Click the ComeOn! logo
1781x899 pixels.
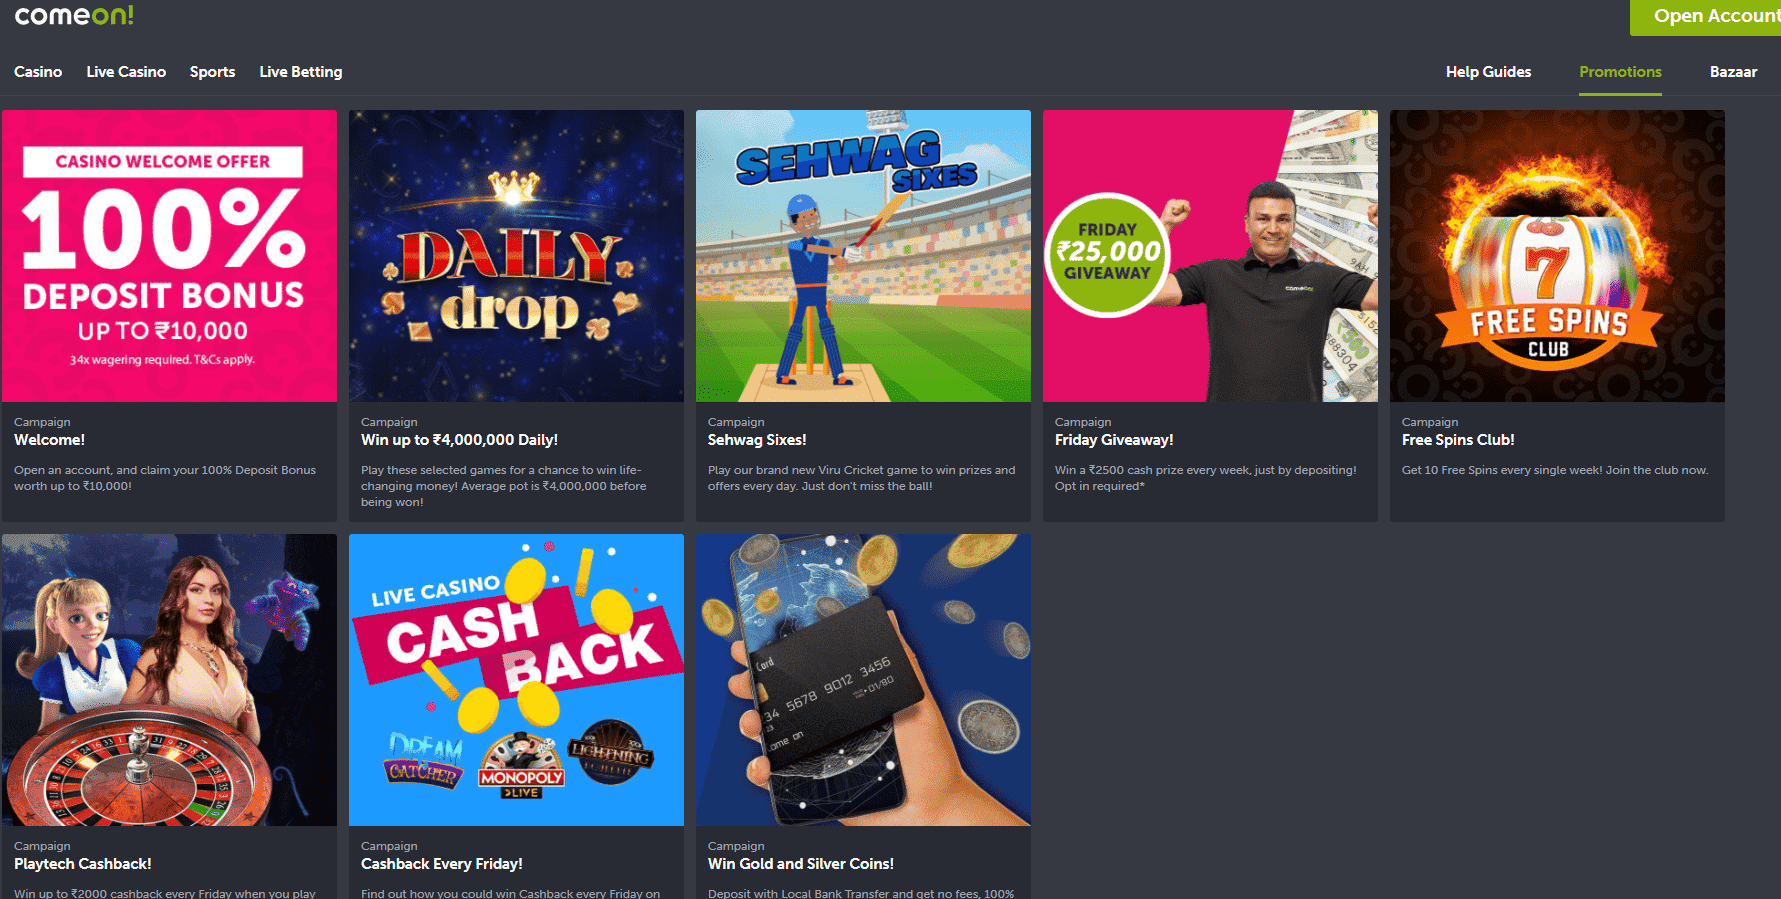pyautogui.click(x=74, y=15)
